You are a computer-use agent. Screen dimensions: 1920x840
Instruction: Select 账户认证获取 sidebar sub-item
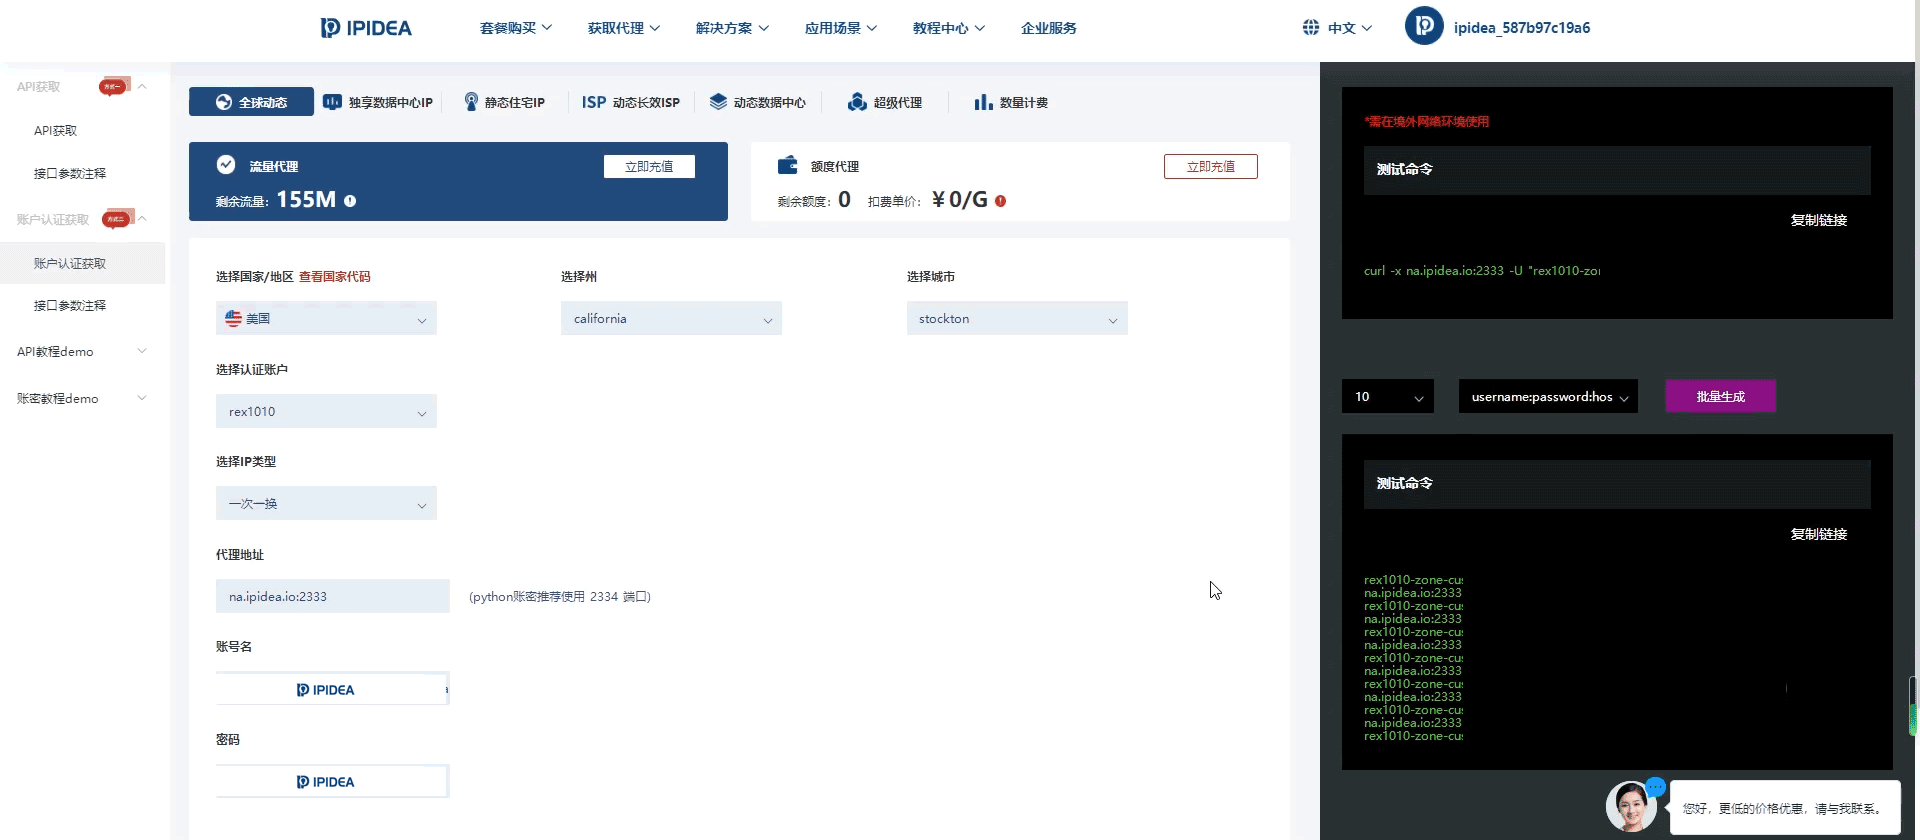coord(82,263)
